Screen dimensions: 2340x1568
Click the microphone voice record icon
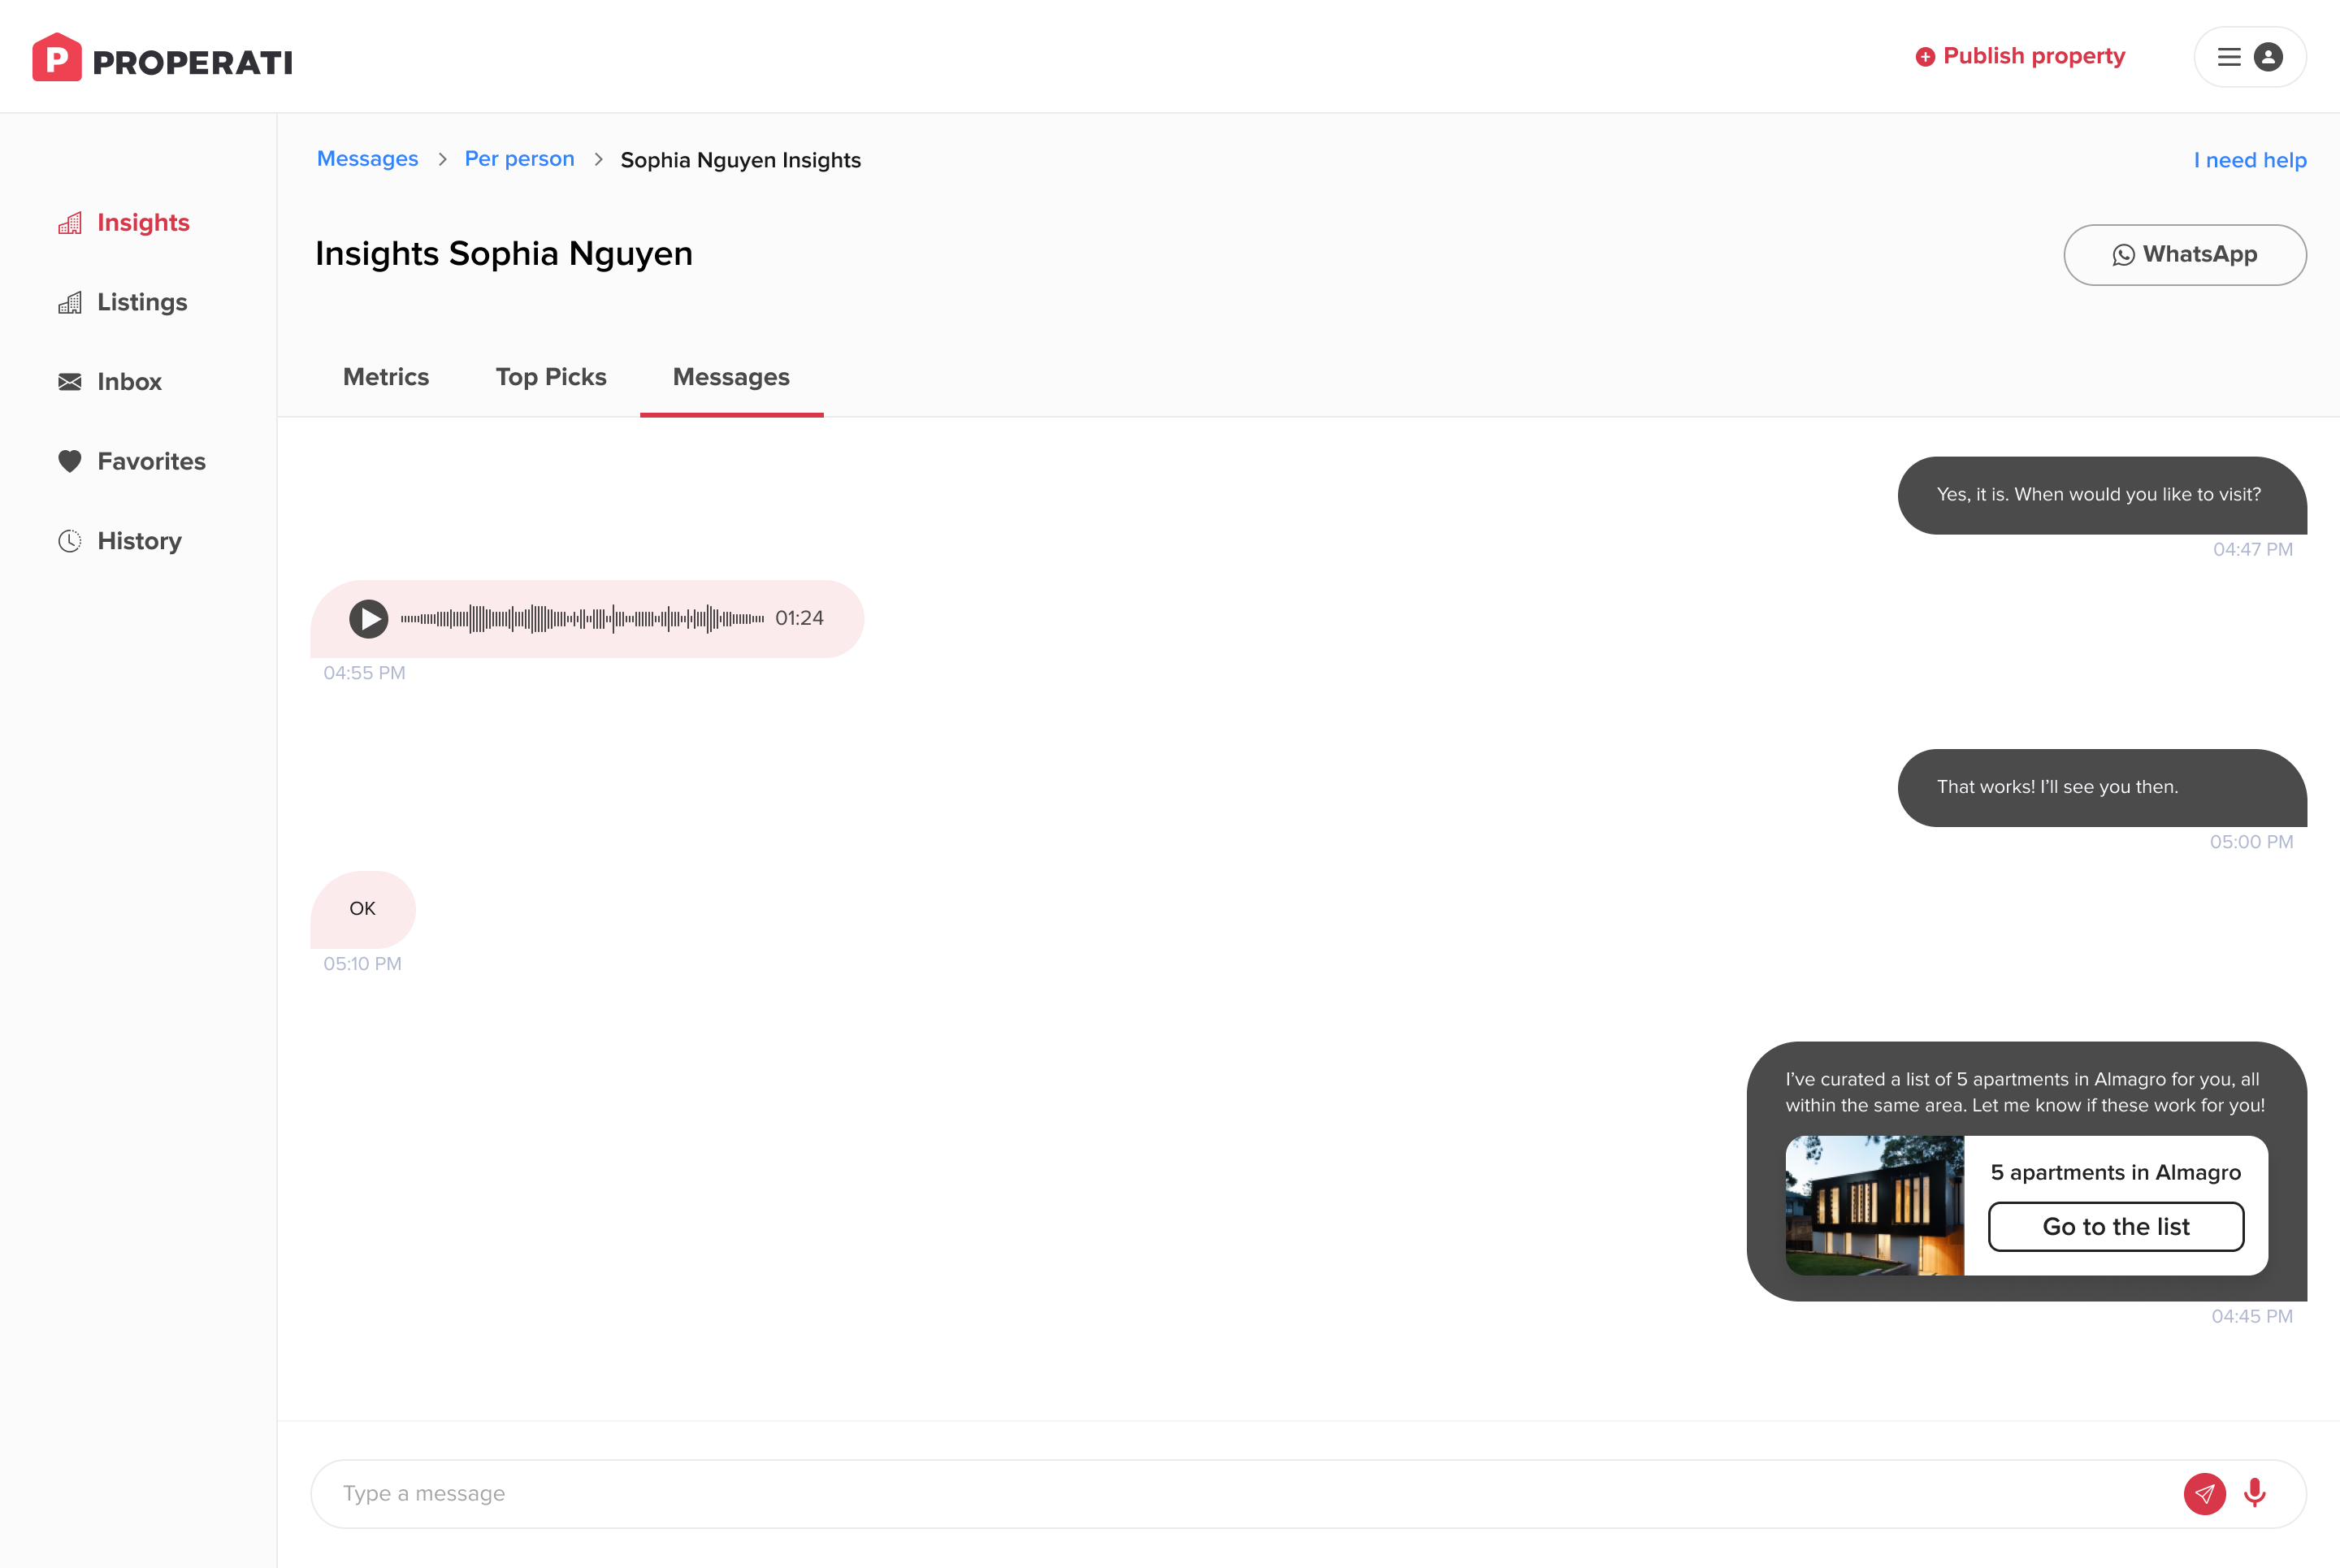(2254, 1493)
